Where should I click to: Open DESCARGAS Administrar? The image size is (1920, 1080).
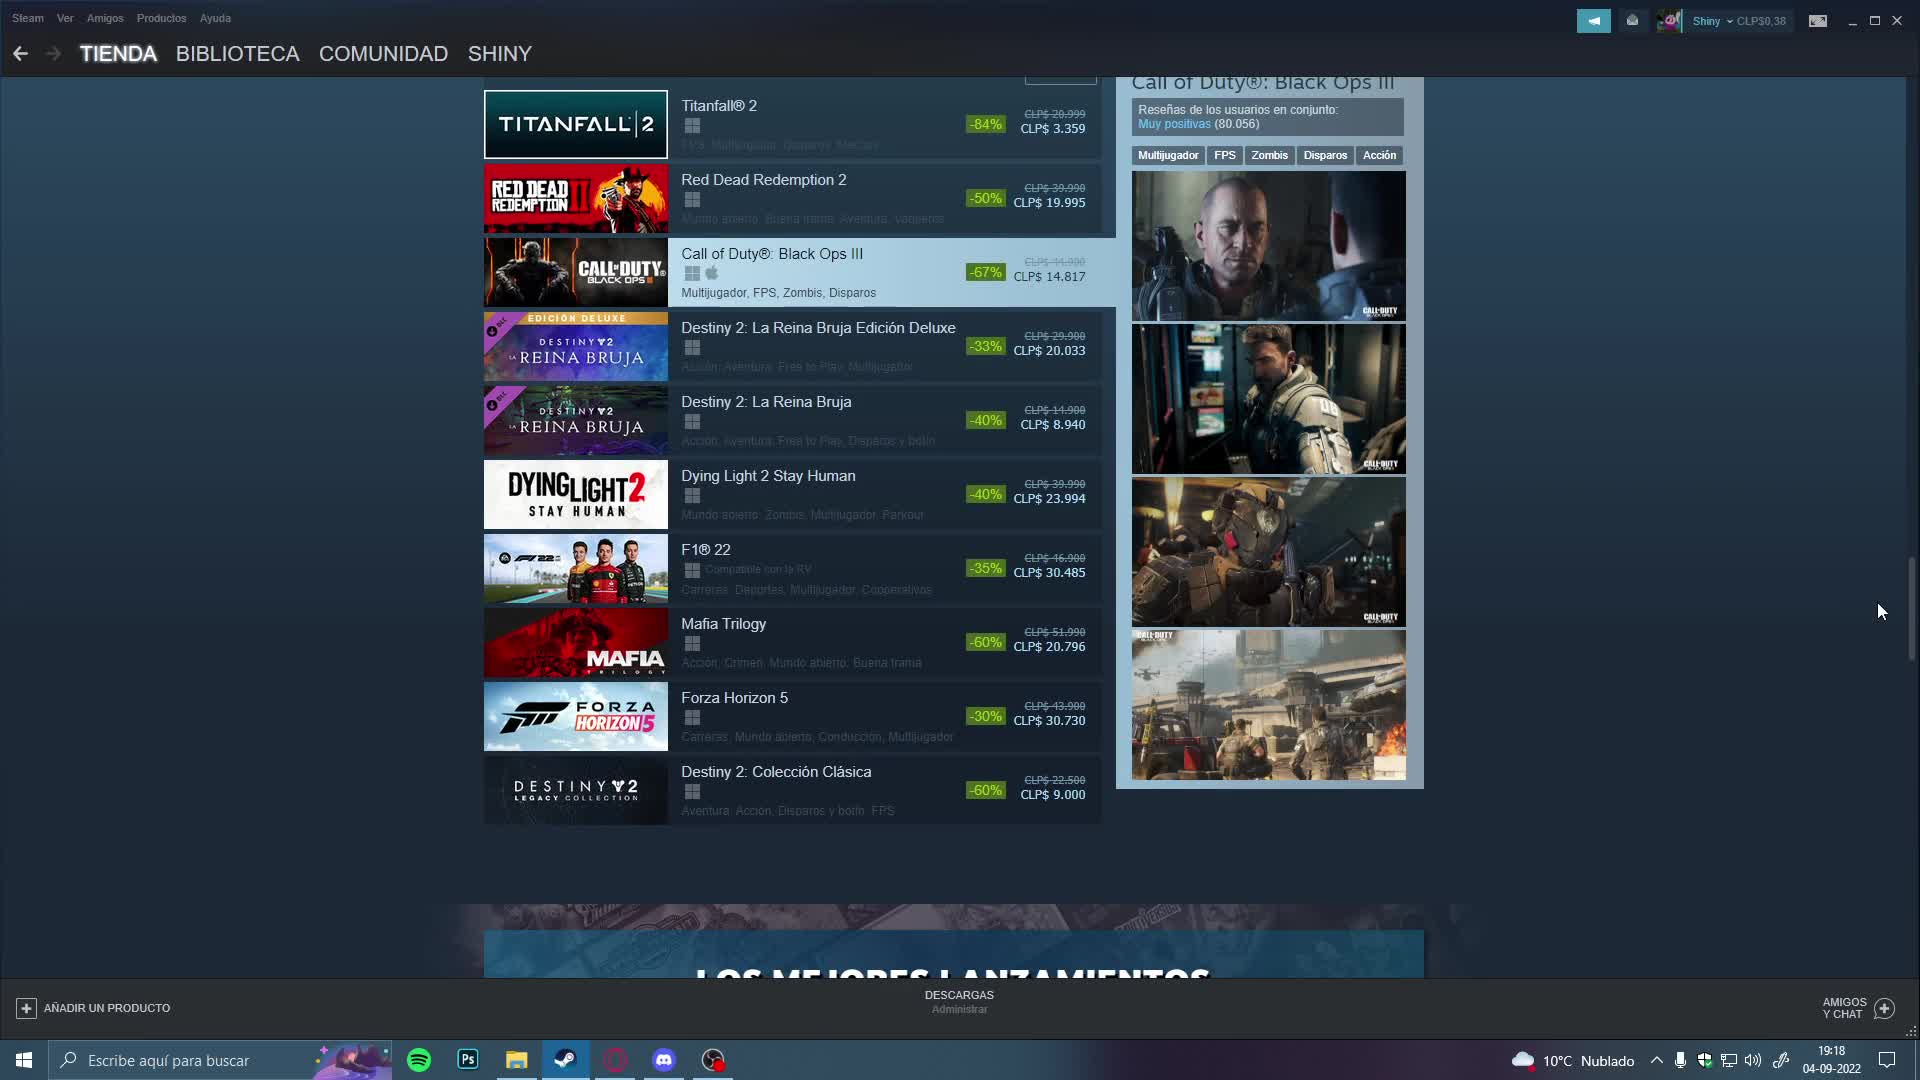pyautogui.click(x=959, y=1001)
